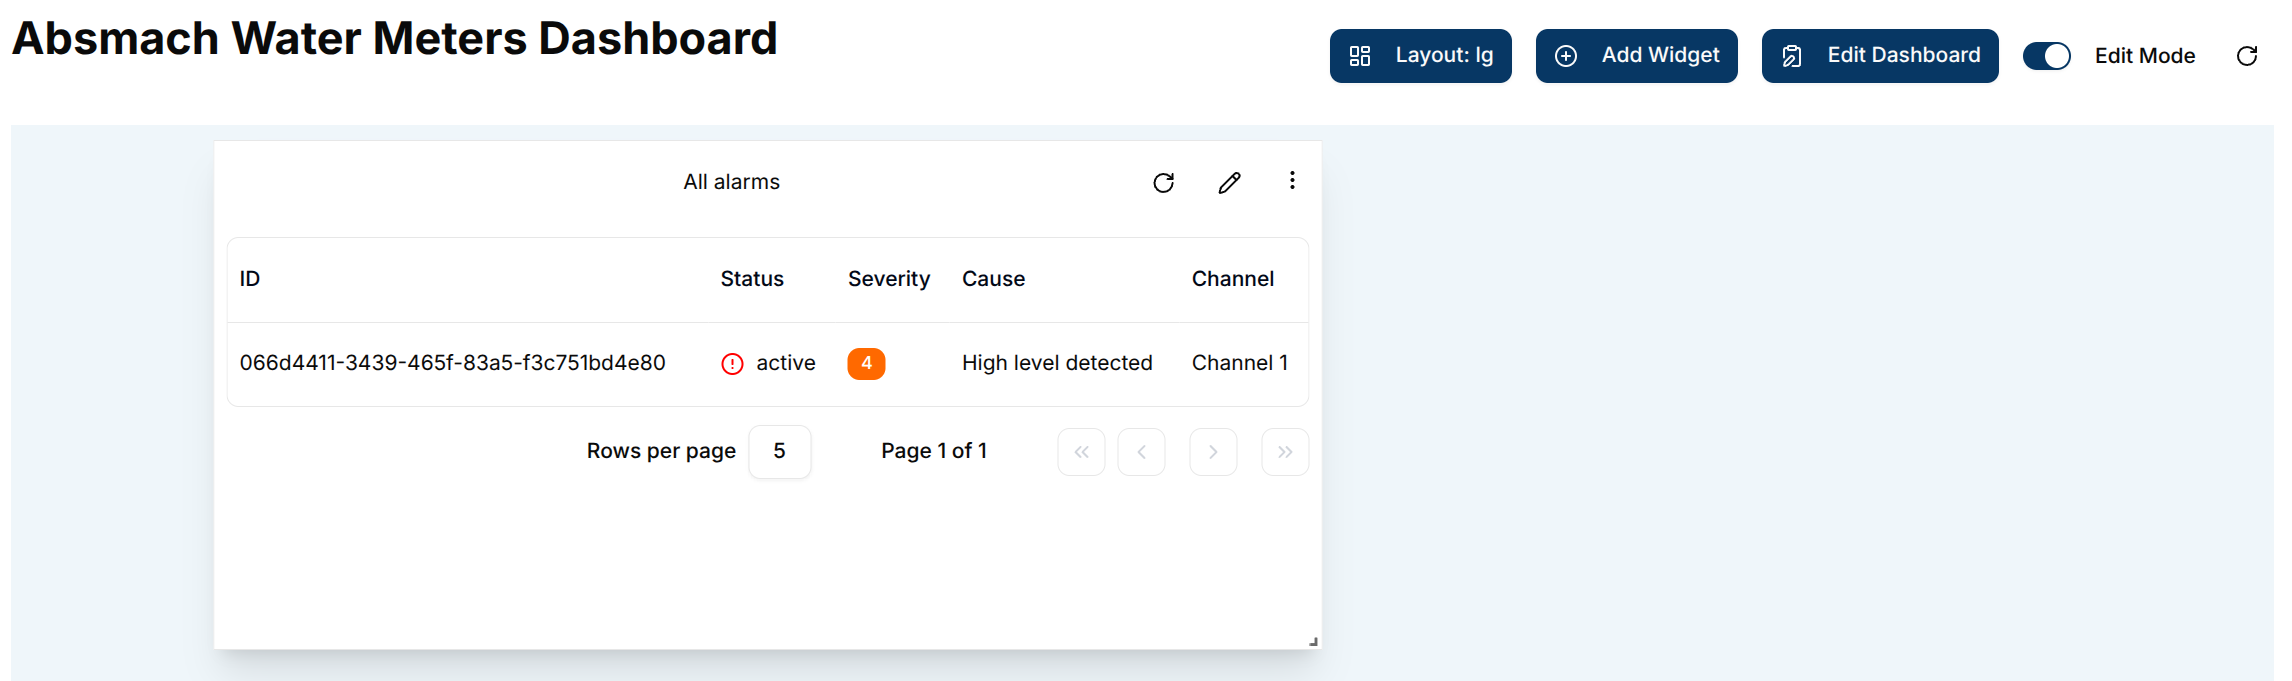Refresh the All alarms widget

(x=1163, y=183)
